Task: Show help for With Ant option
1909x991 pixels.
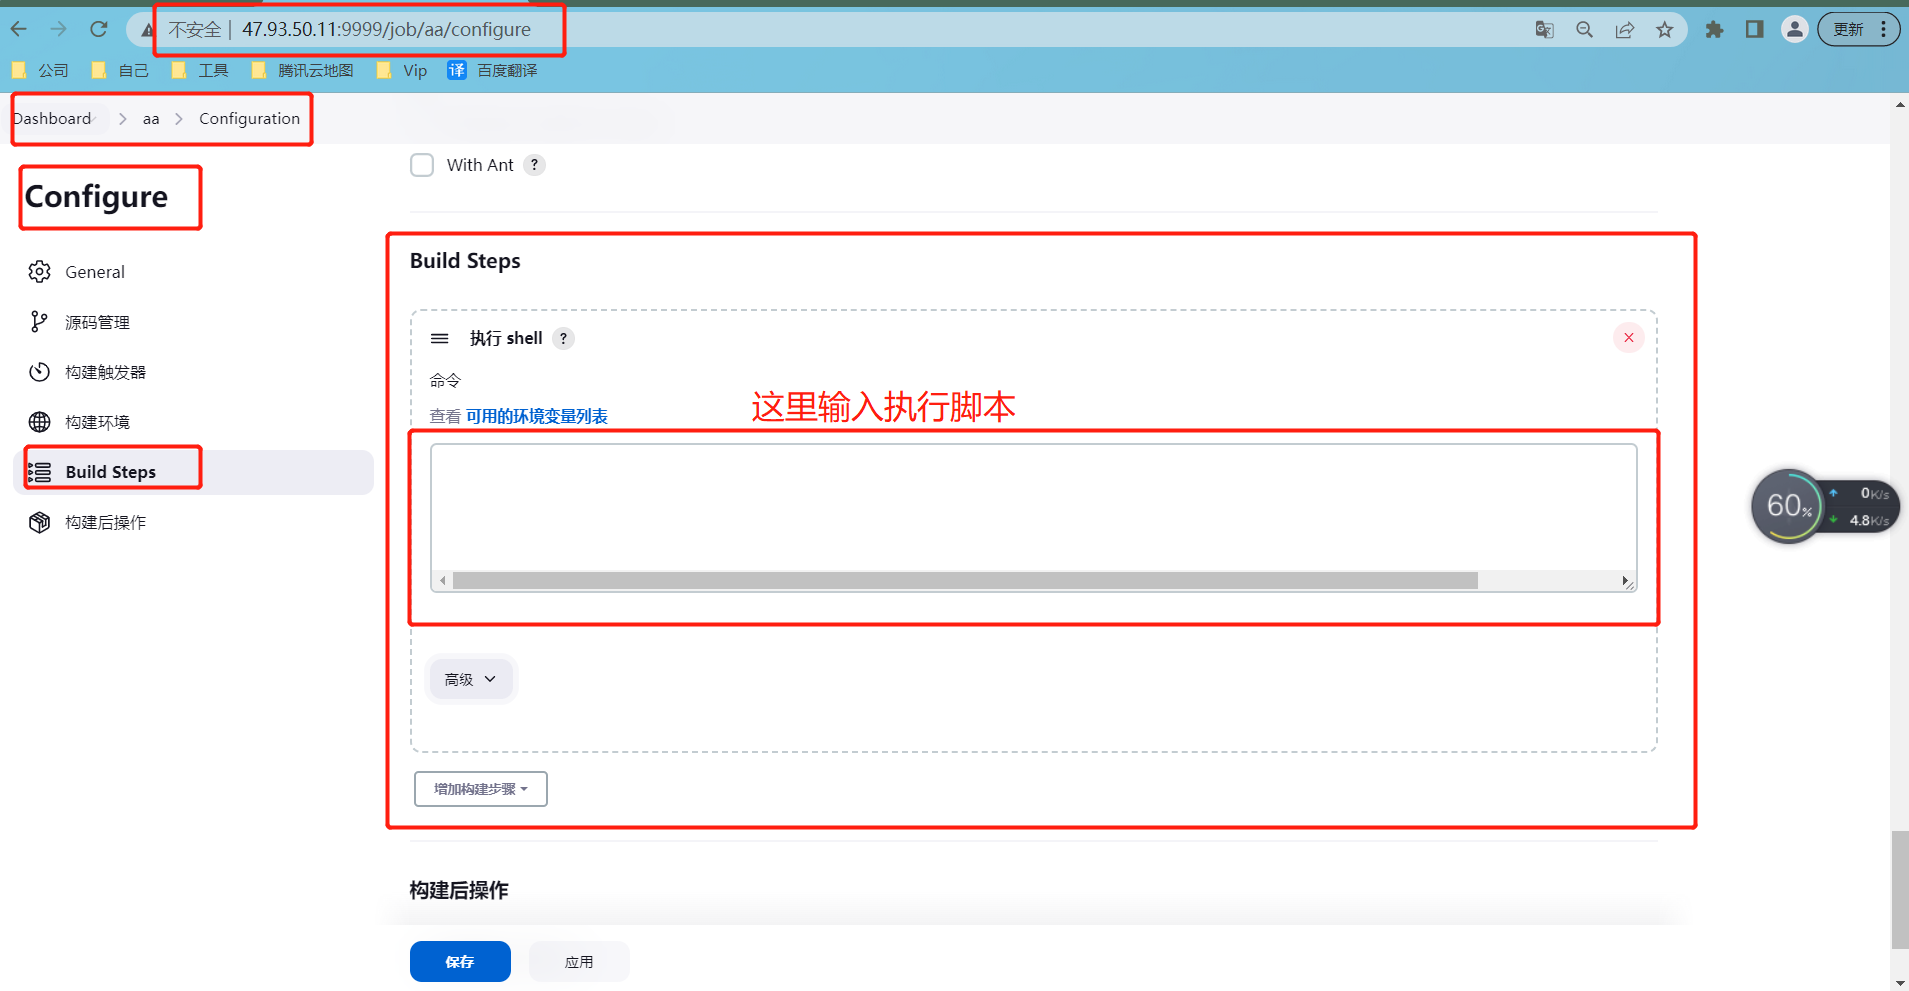Action: [x=535, y=165]
